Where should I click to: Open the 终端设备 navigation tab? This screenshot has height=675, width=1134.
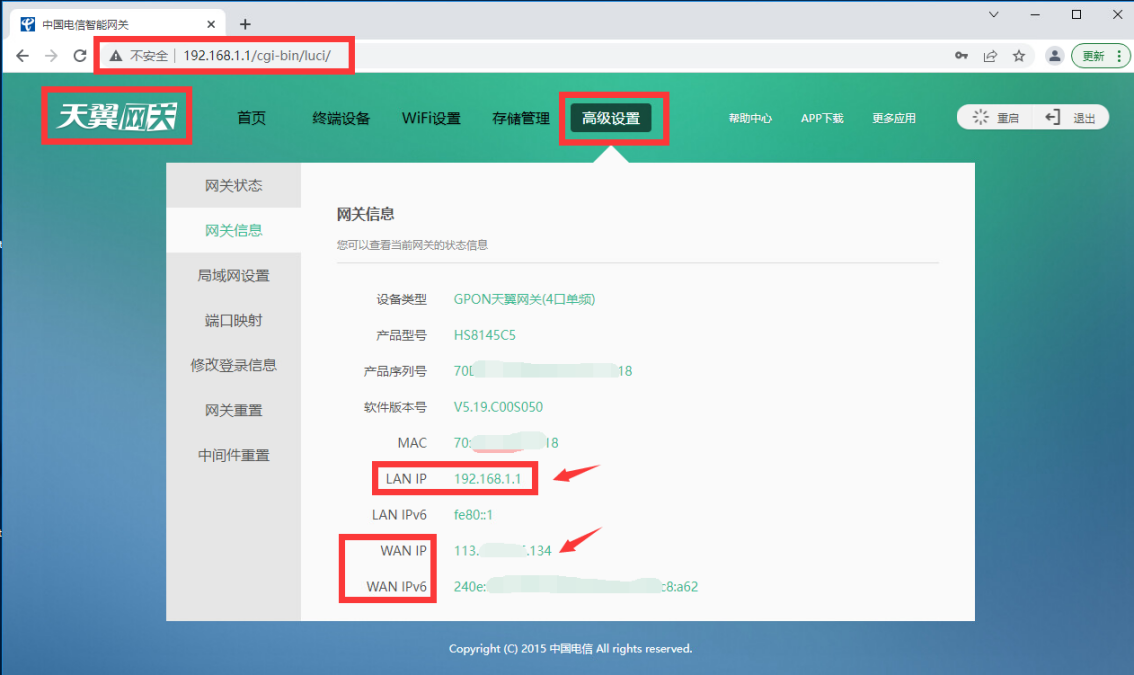341,118
